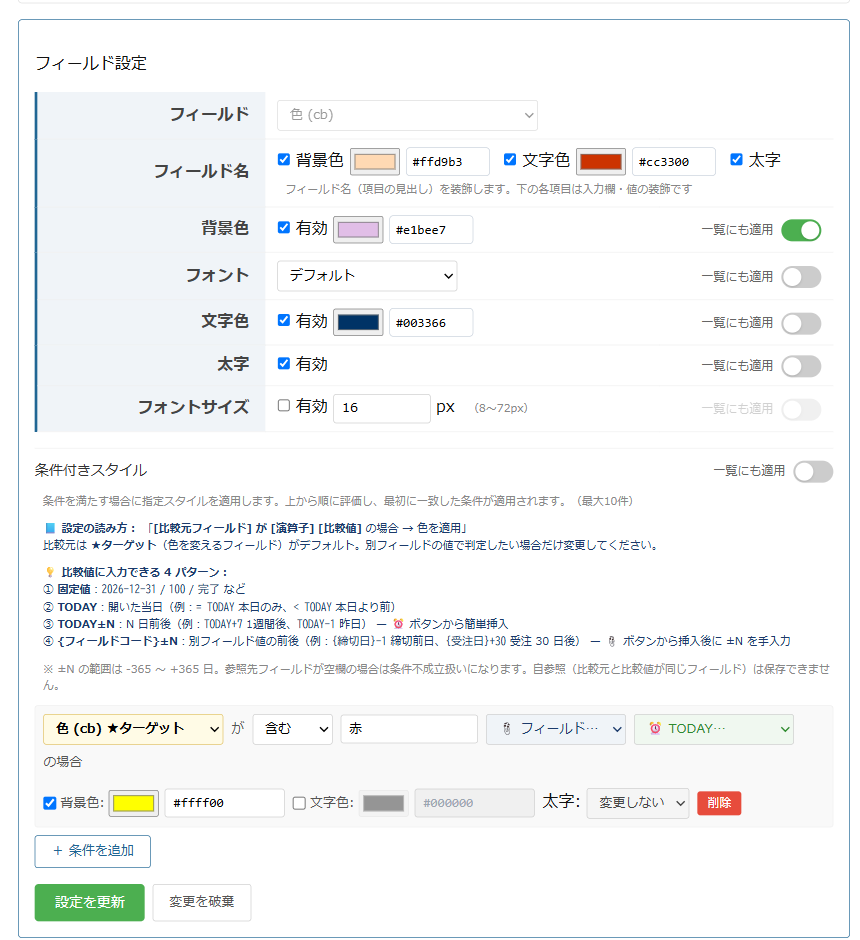Open 太字 変更しない dropdown

638,803
